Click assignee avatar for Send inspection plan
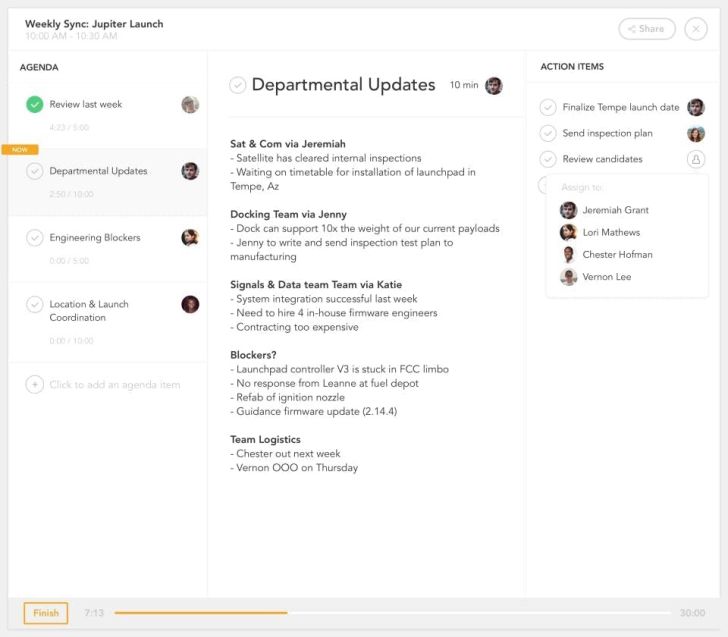728x637 pixels. coord(696,134)
